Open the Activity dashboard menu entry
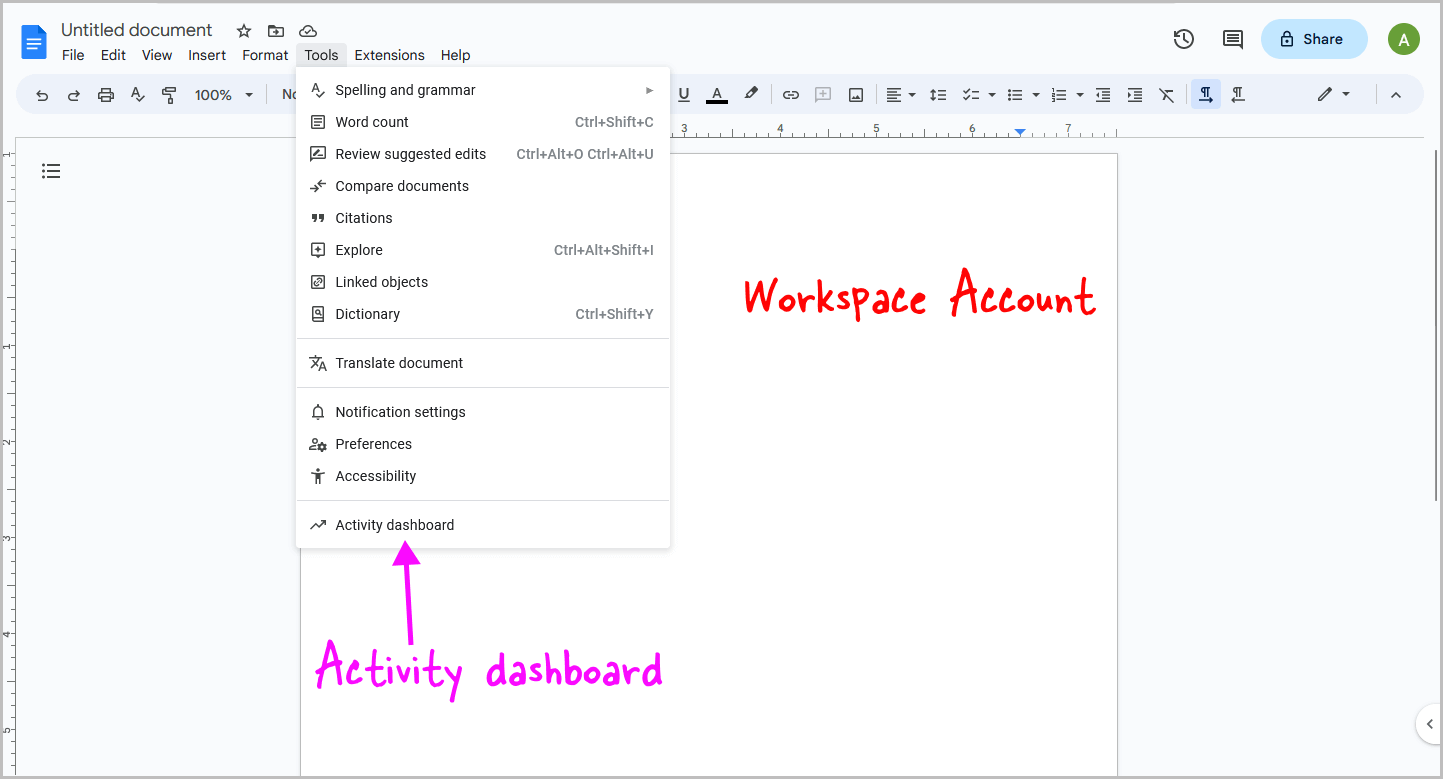This screenshot has height=779, width=1443. pyautogui.click(x=394, y=524)
